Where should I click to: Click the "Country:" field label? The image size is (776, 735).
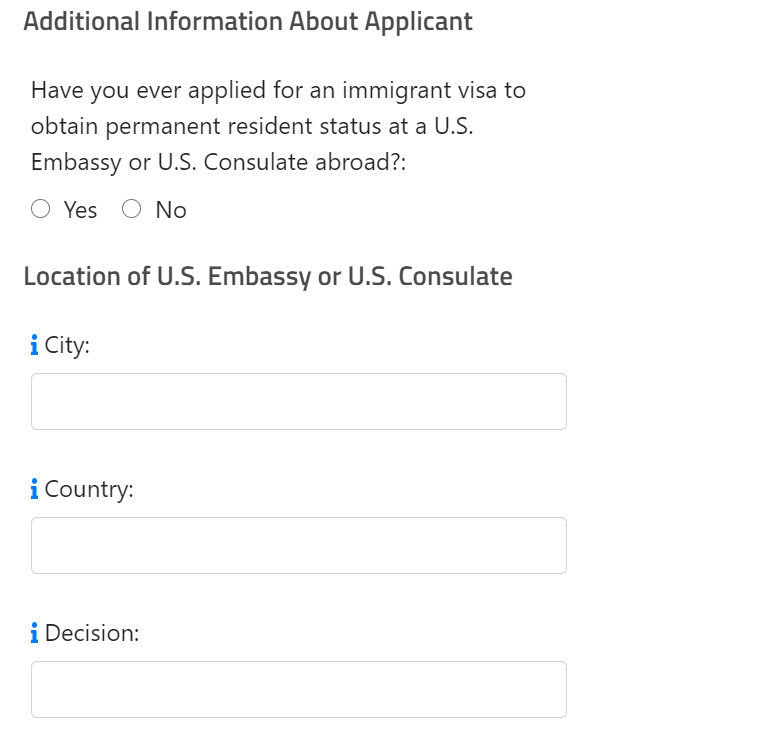tap(89, 490)
